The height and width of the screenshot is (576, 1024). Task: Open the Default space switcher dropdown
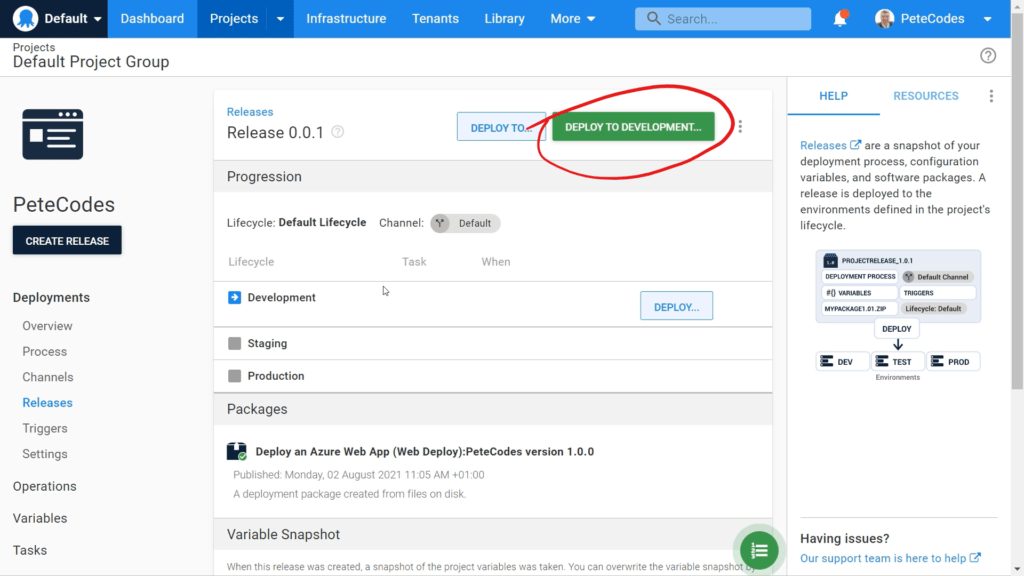click(72, 18)
